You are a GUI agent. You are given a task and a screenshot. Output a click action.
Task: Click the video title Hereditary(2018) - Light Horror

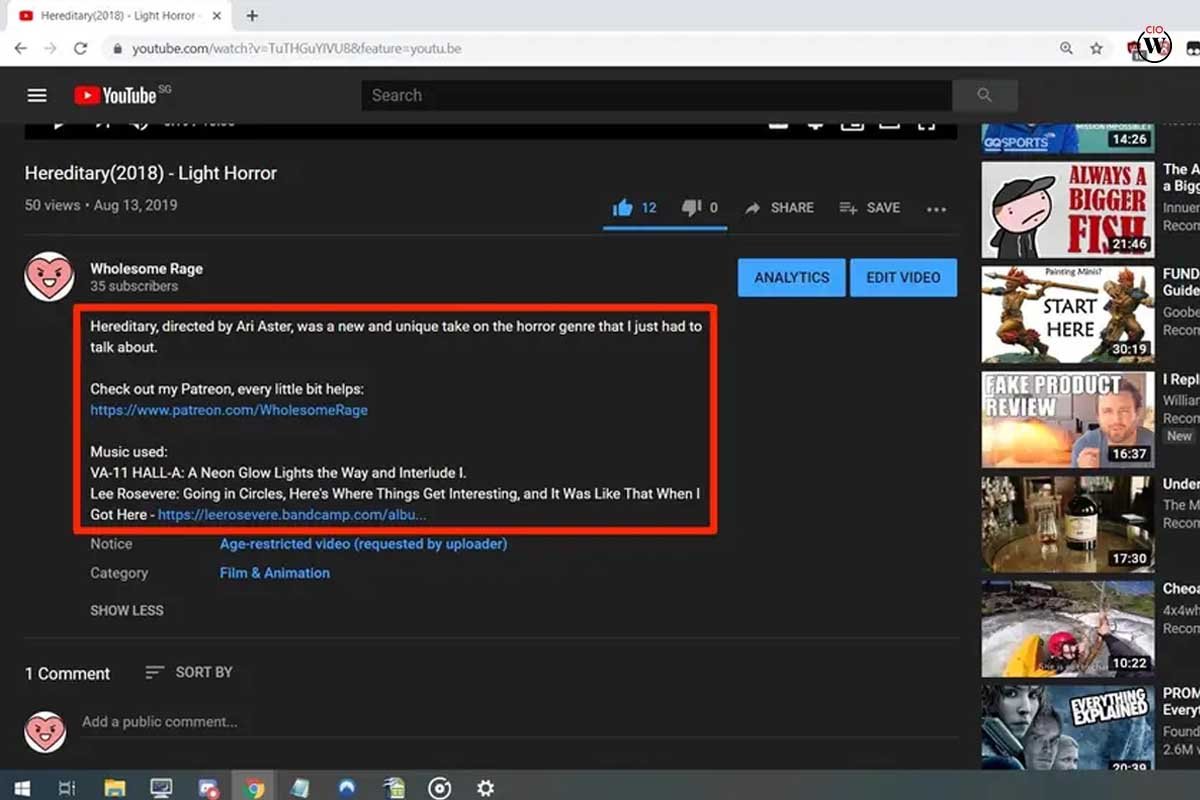[151, 173]
